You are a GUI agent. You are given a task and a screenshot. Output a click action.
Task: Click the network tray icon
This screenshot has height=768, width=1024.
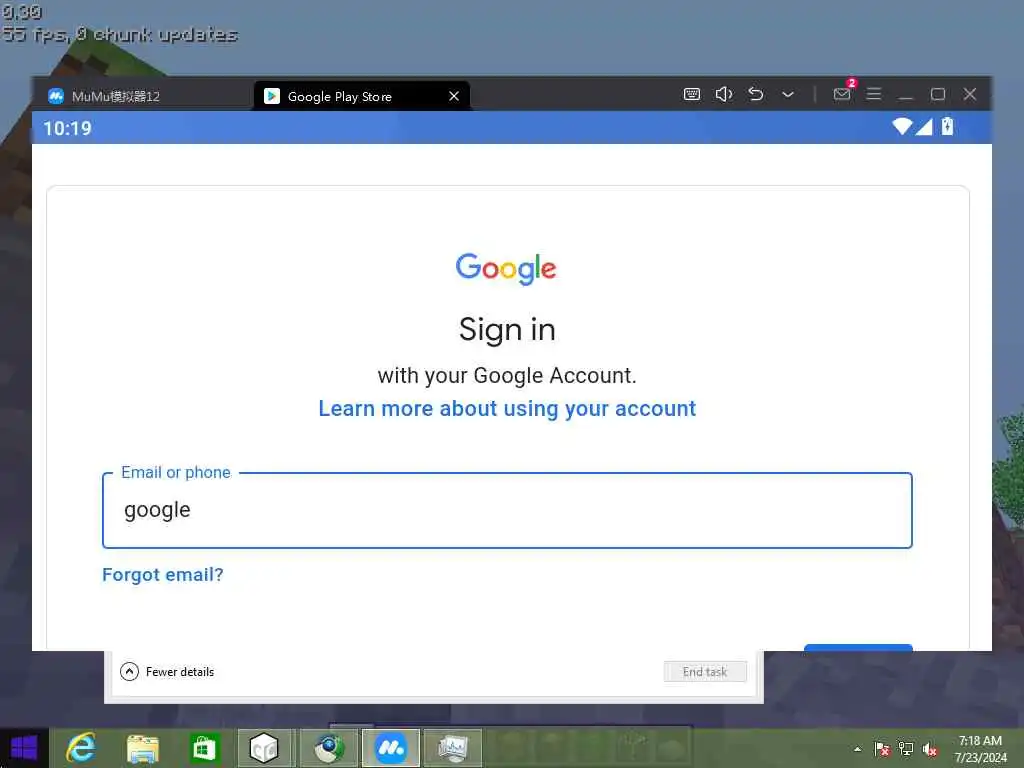906,749
